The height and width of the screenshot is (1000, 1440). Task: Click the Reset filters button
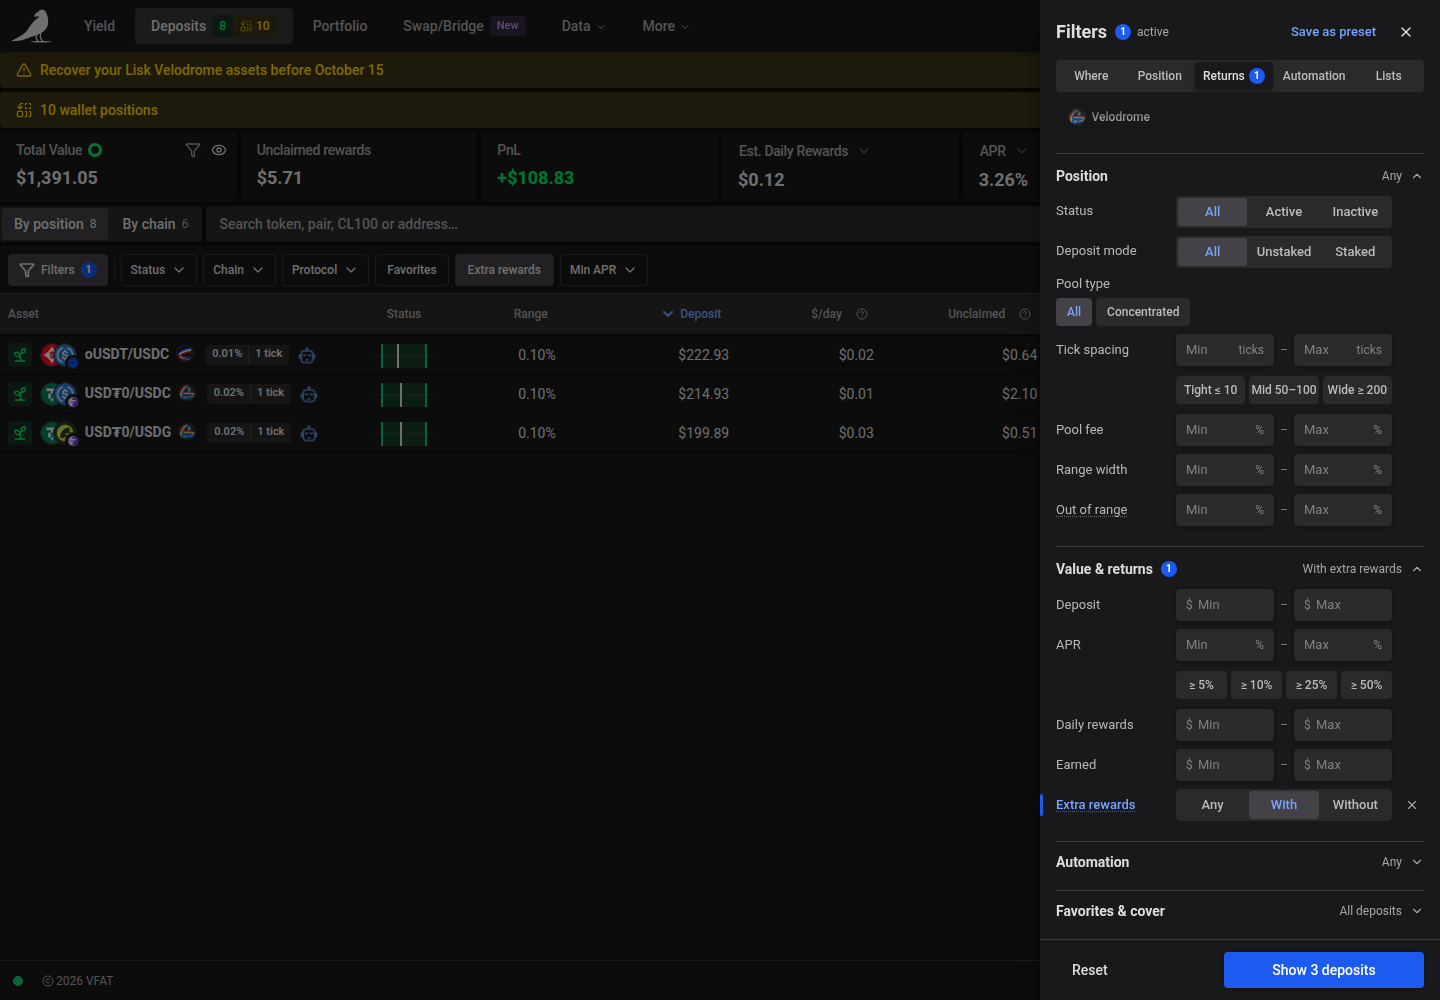[1089, 970]
